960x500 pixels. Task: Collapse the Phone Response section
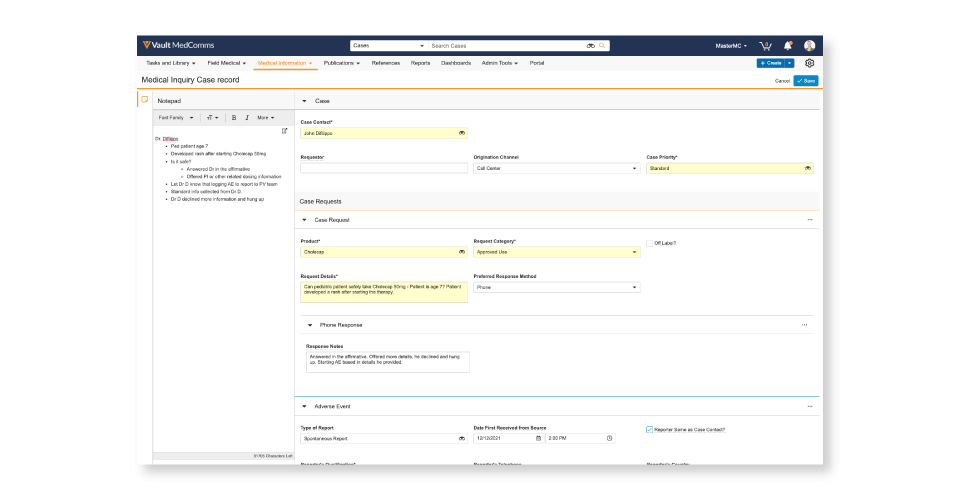(310, 325)
